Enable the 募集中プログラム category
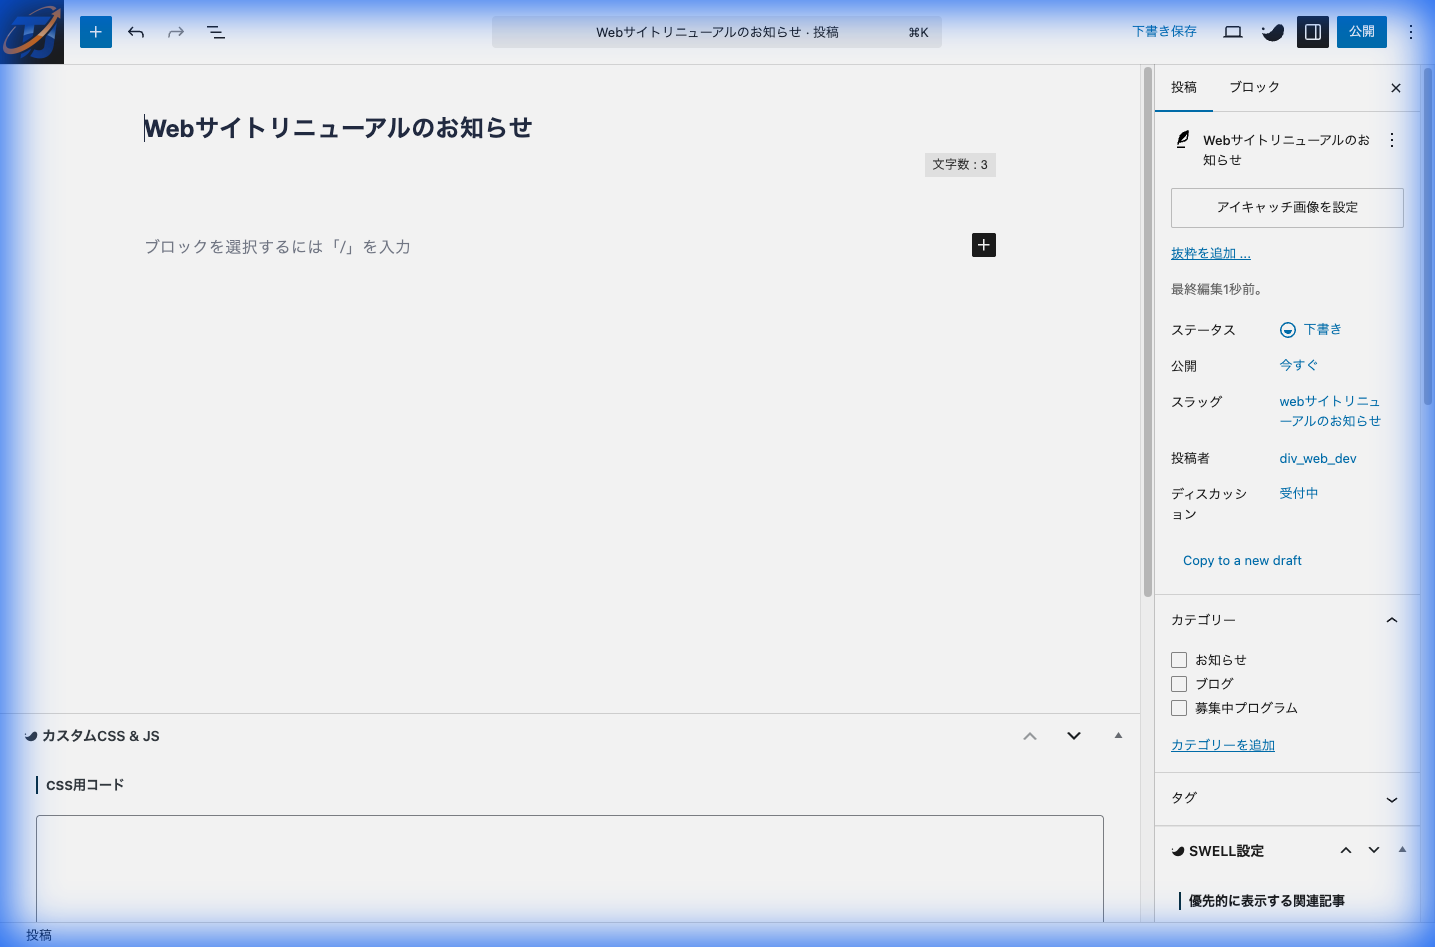Image resolution: width=1435 pixels, height=947 pixels. tap(1179, 707)
